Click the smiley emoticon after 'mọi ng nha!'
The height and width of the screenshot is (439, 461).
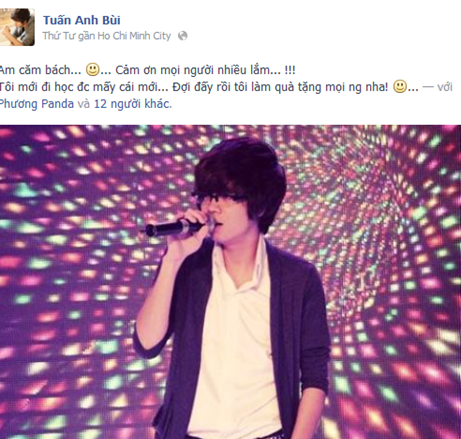tap(400, 87)
